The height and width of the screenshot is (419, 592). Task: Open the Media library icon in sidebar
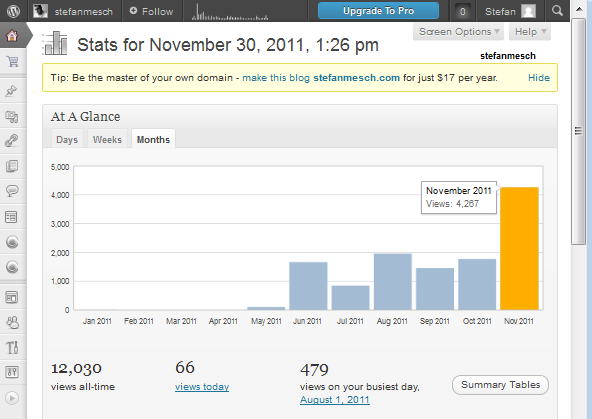(x=12, y=117)
